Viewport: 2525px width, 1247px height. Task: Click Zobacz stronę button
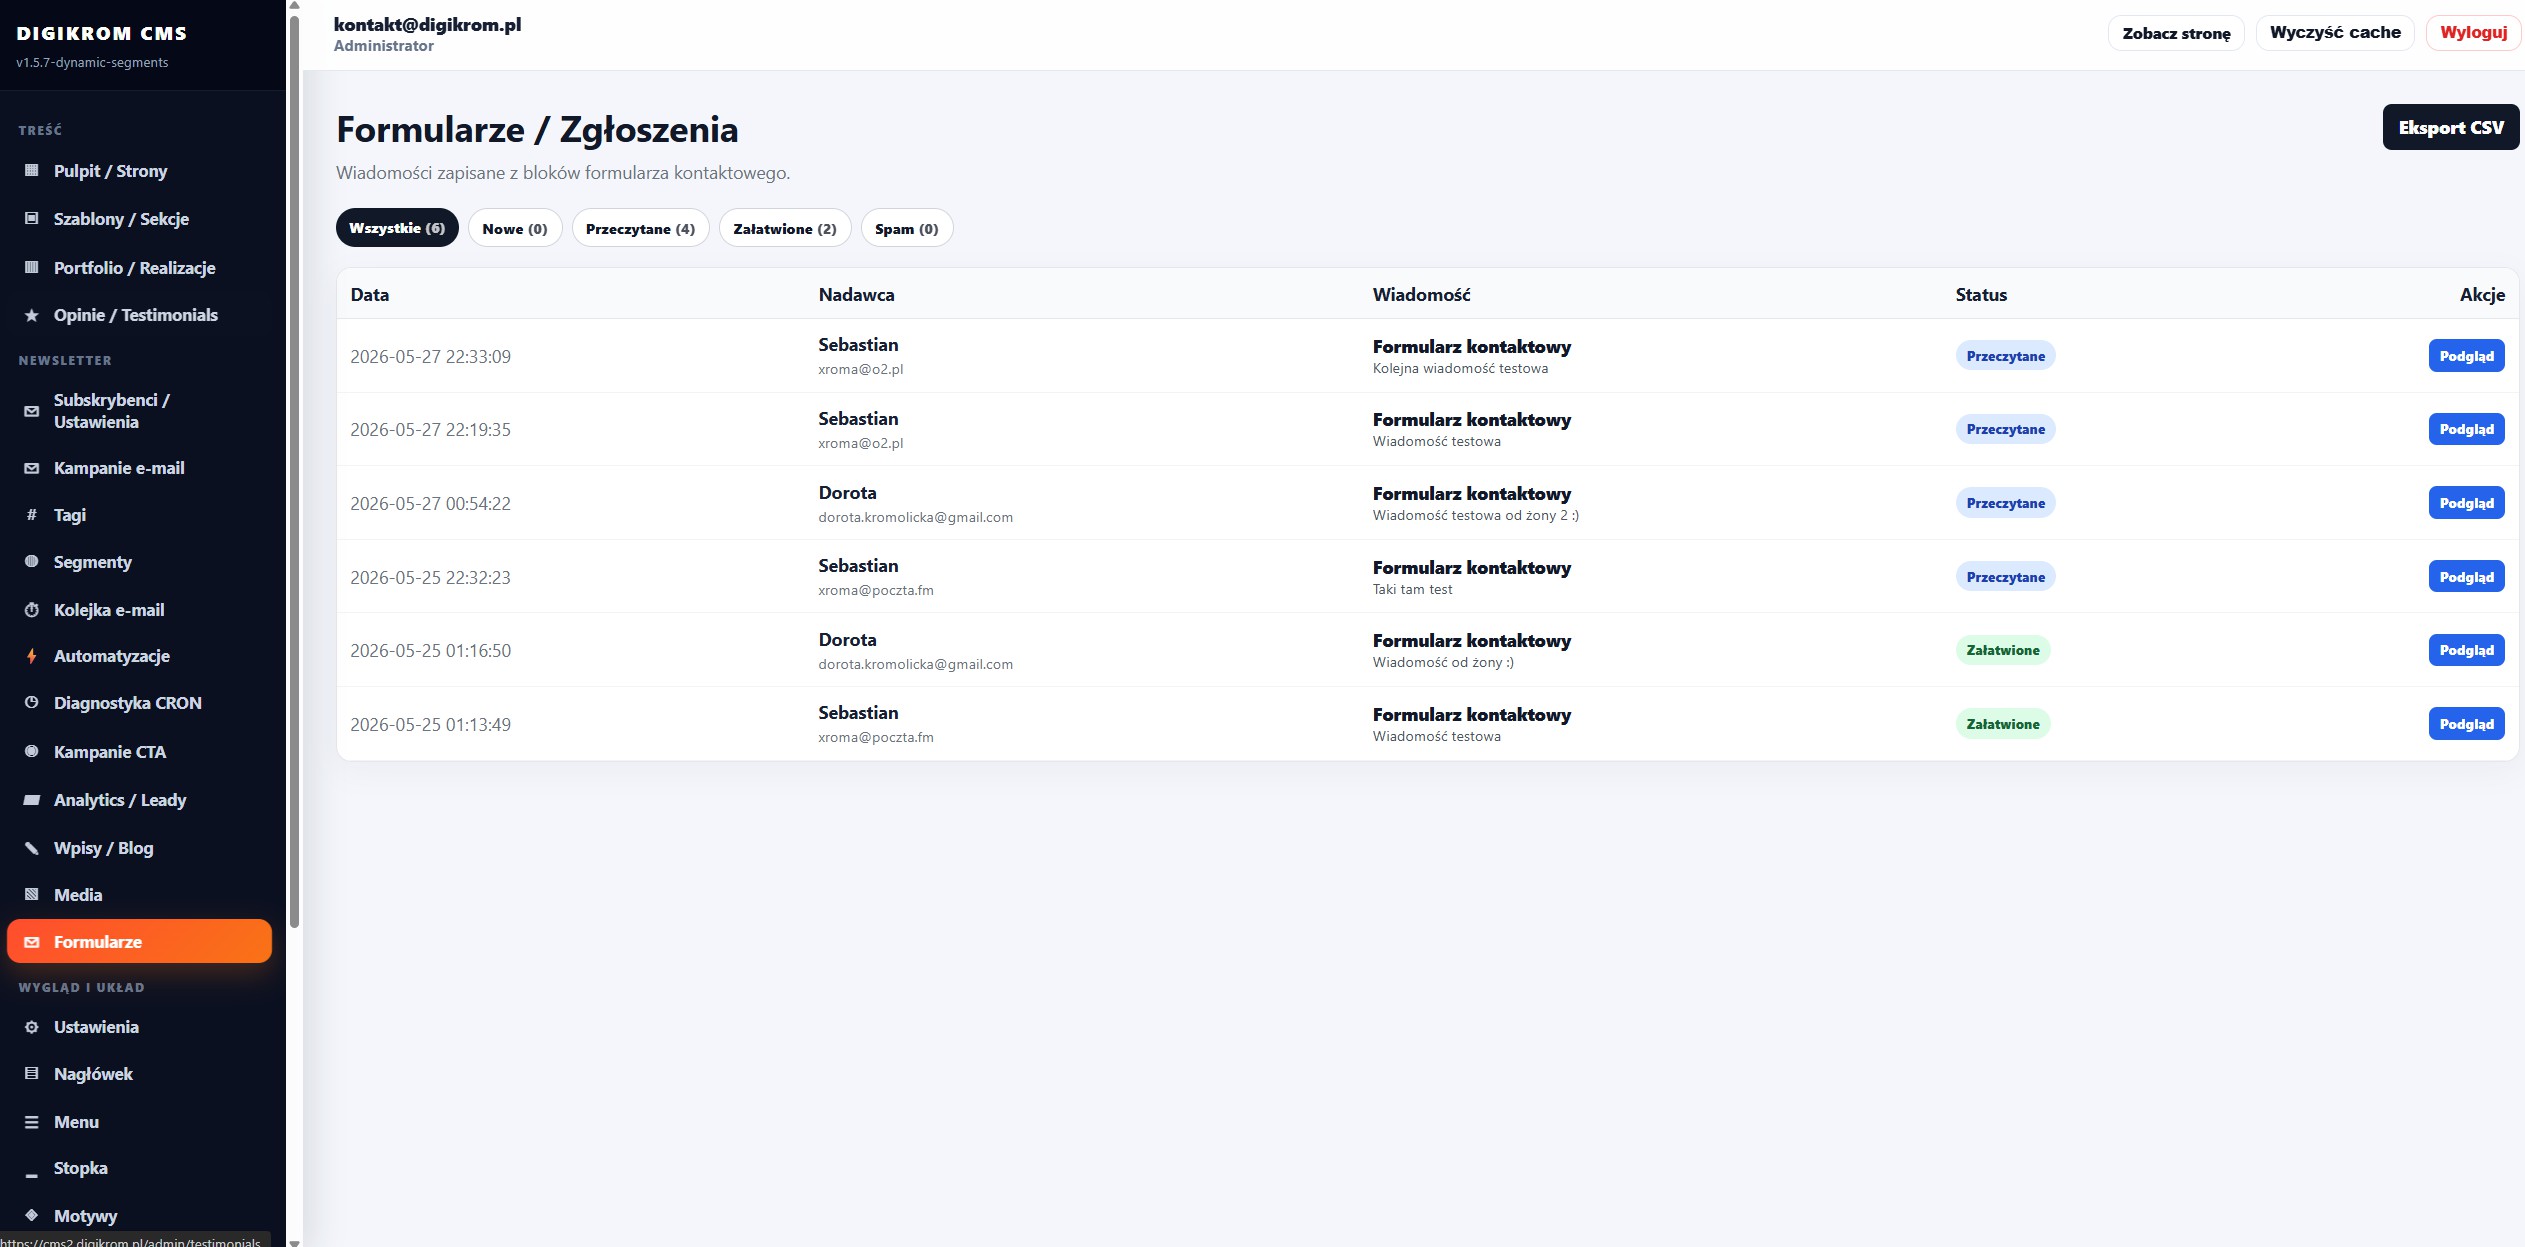[2176, 33]
